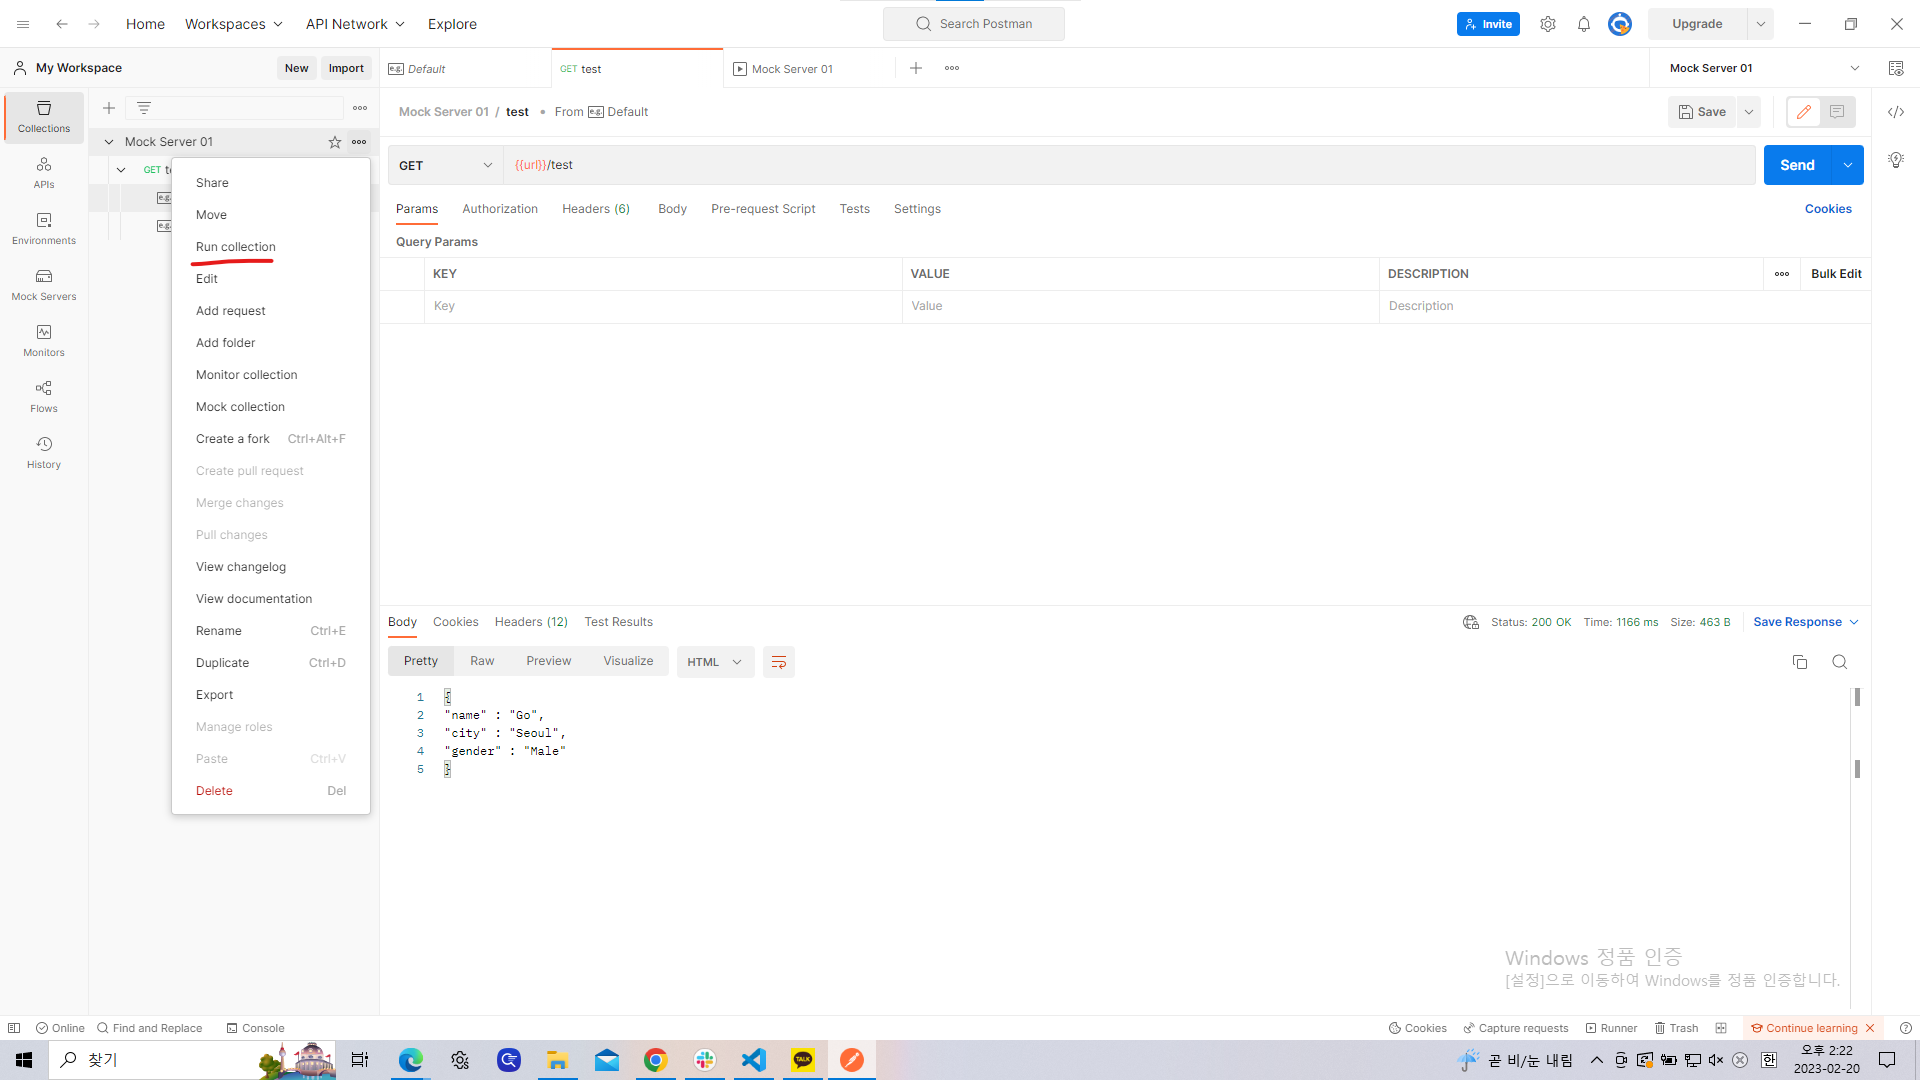
Task: Open the code snippet panel icon
Action: pyautogui.click(x=1895, y=112)
